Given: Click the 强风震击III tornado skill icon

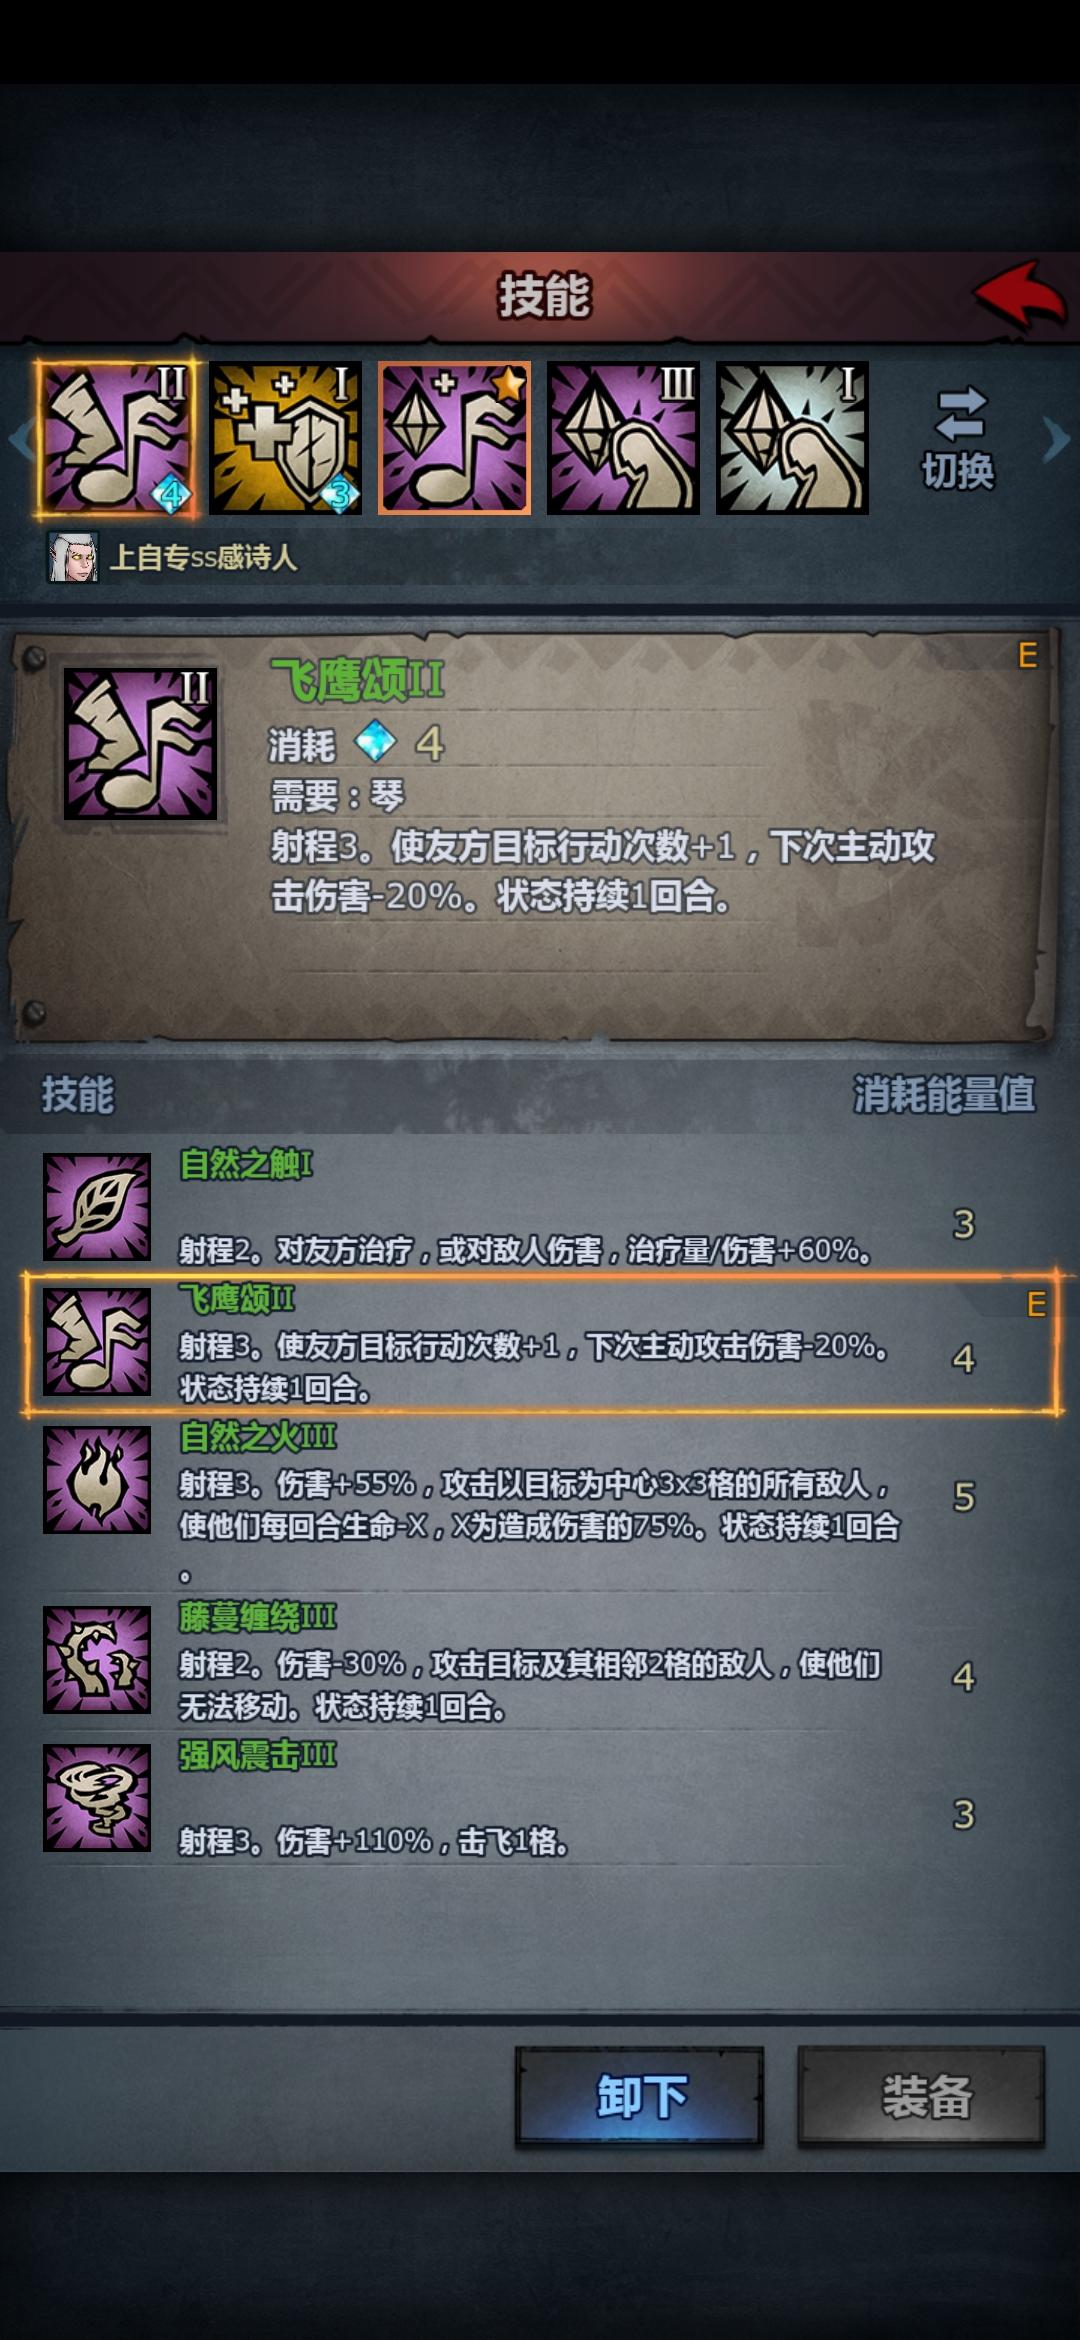Looking at the screenshot, I should point(97,1797).
